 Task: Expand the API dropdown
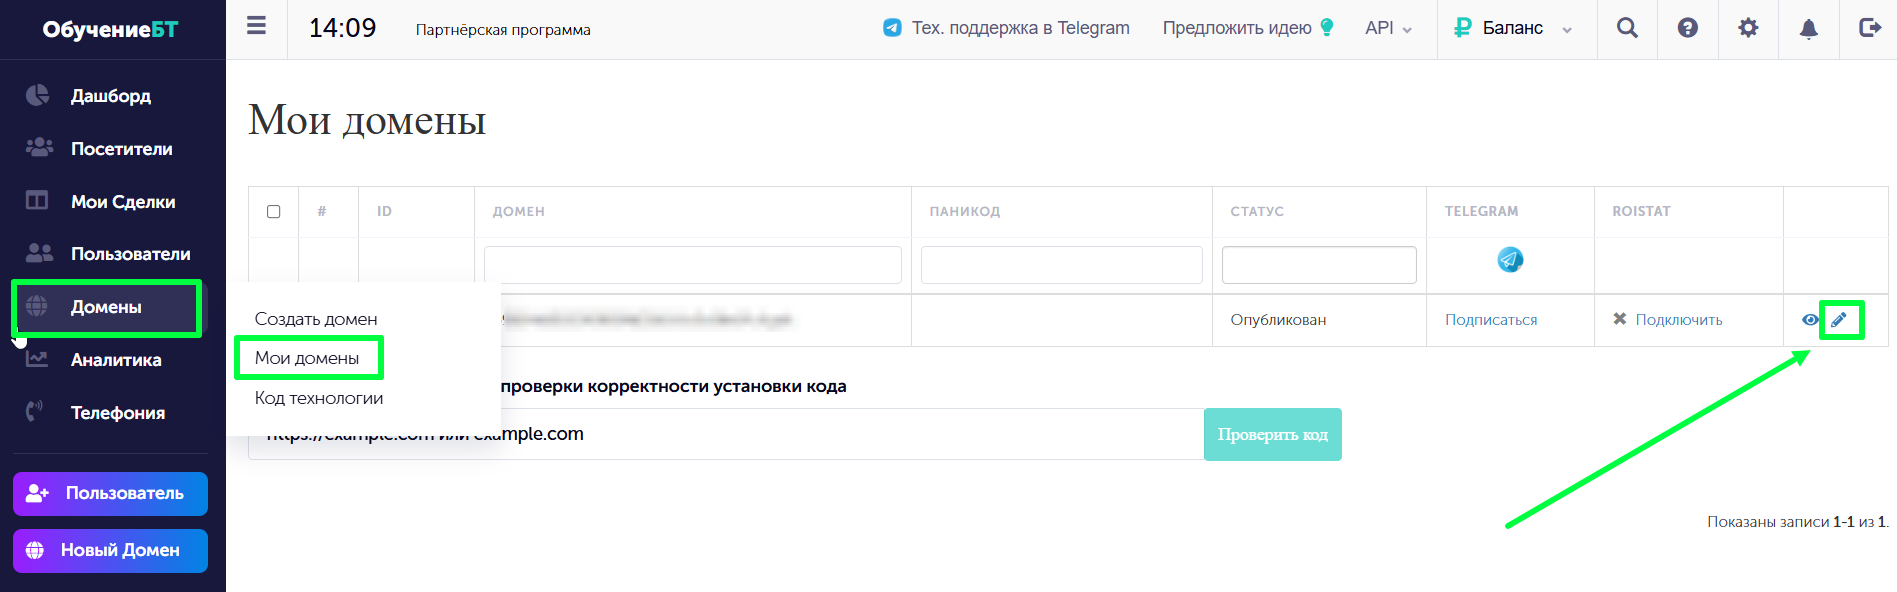(1388, 28)
